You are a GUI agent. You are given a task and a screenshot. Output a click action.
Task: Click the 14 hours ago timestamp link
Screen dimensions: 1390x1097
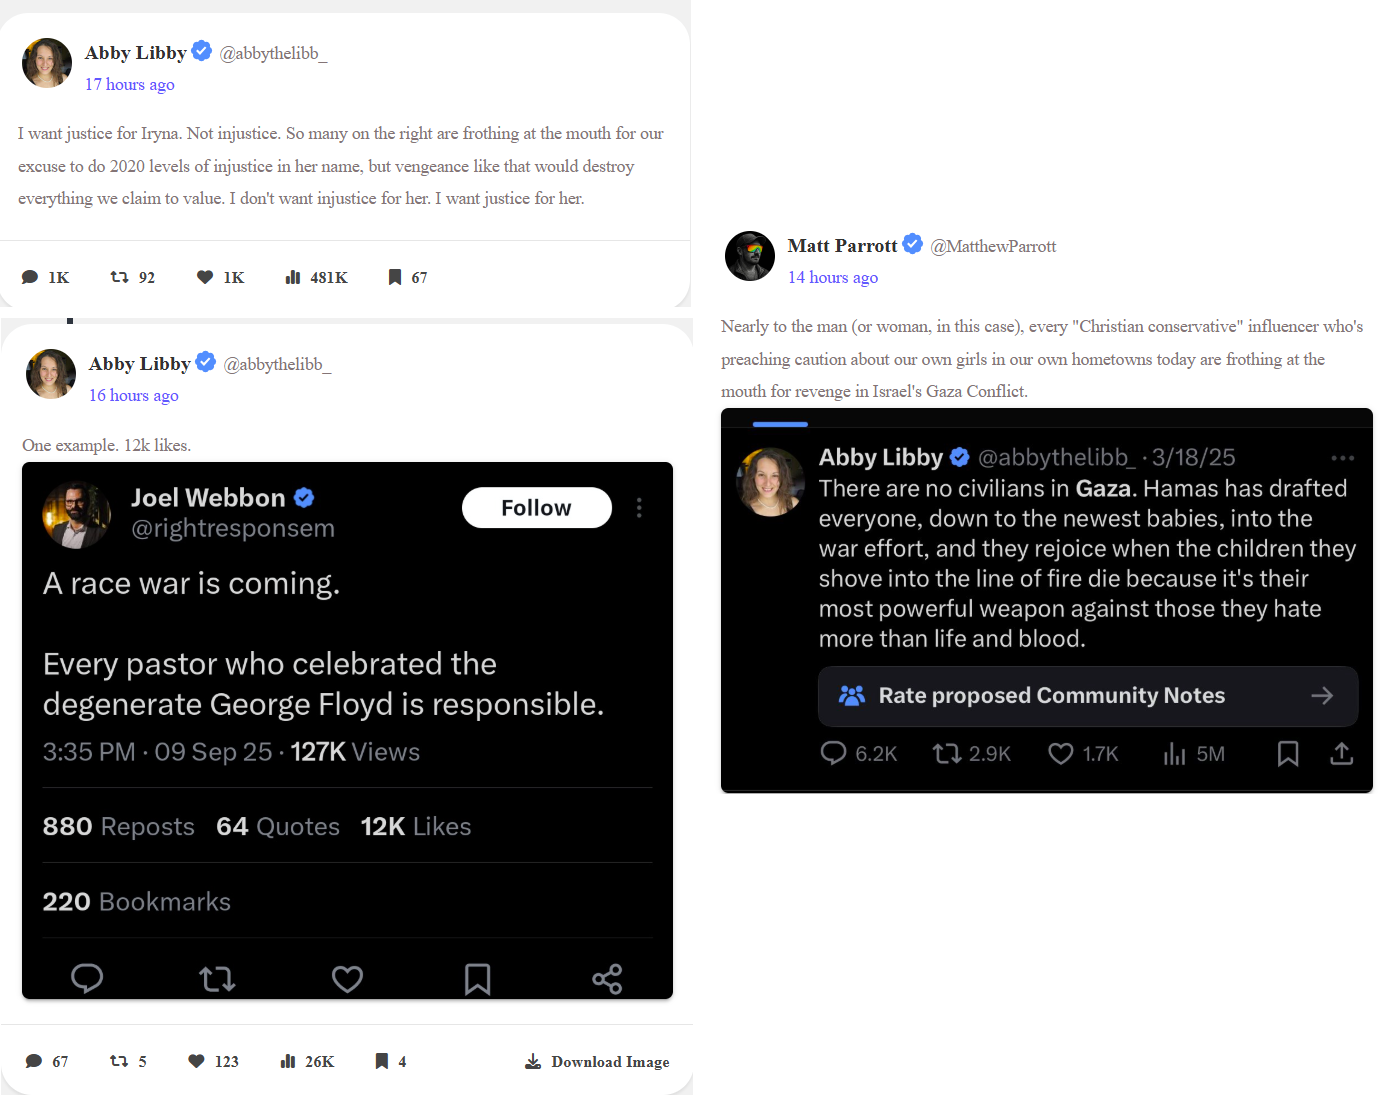tap(833, 277)
